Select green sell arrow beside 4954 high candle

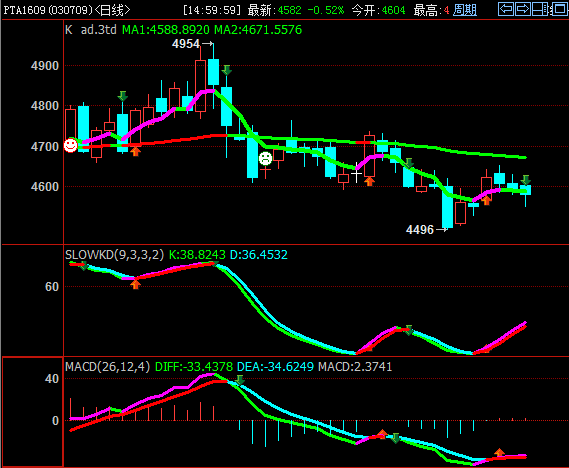pos(227,70)
